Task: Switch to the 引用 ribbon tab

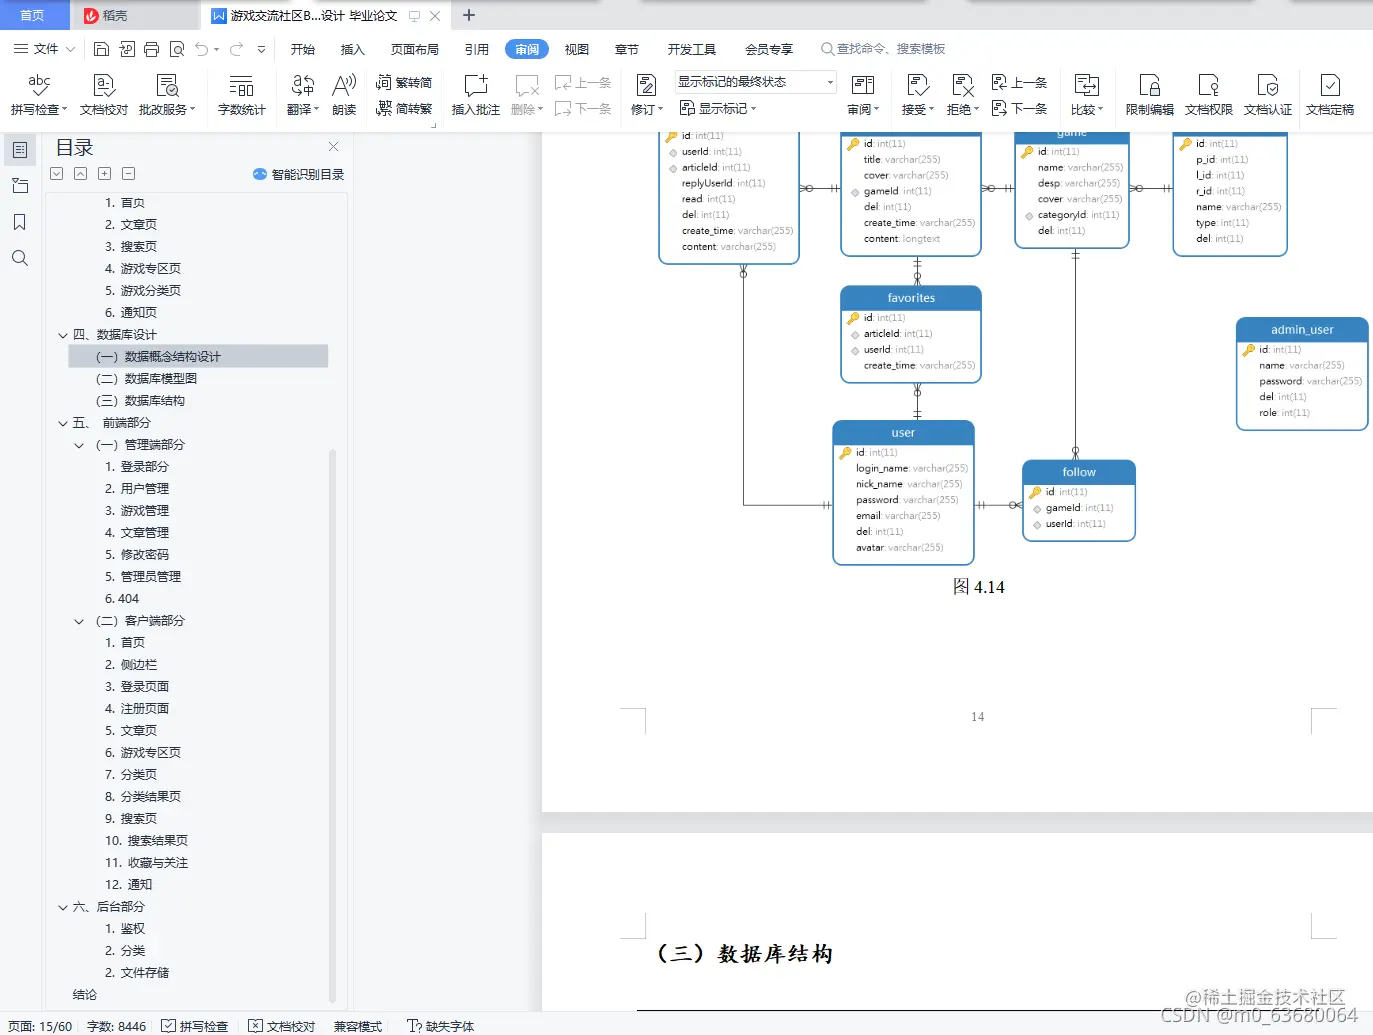Action: click(477, 49)
